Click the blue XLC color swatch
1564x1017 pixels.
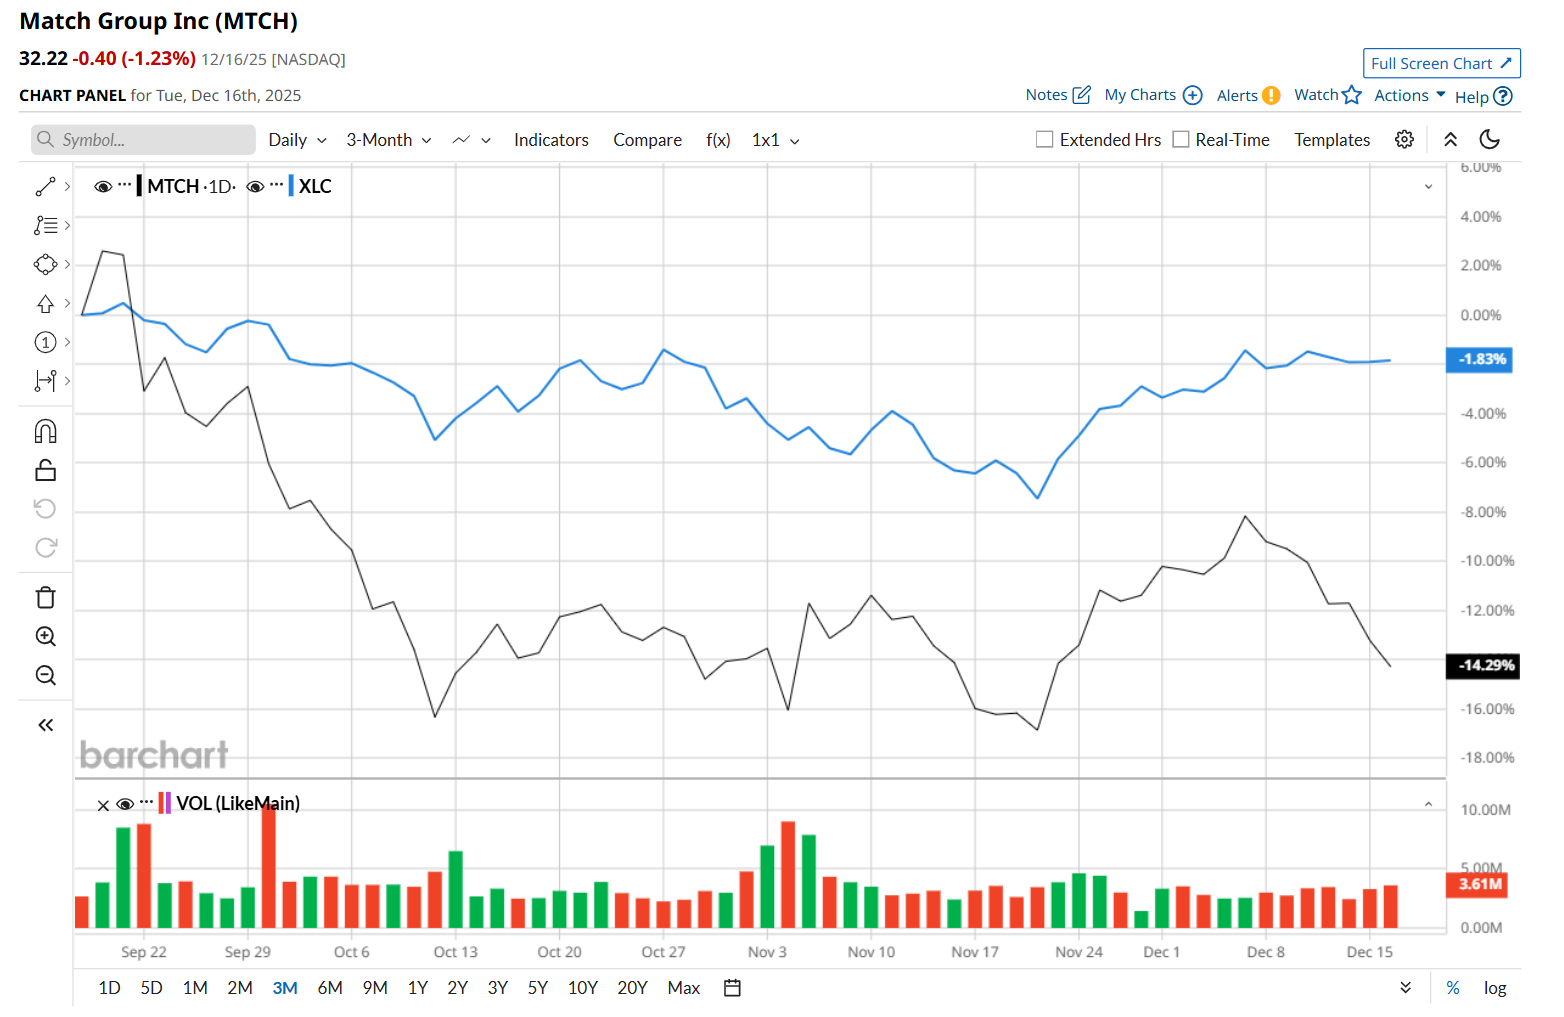(x=291, y=186)
